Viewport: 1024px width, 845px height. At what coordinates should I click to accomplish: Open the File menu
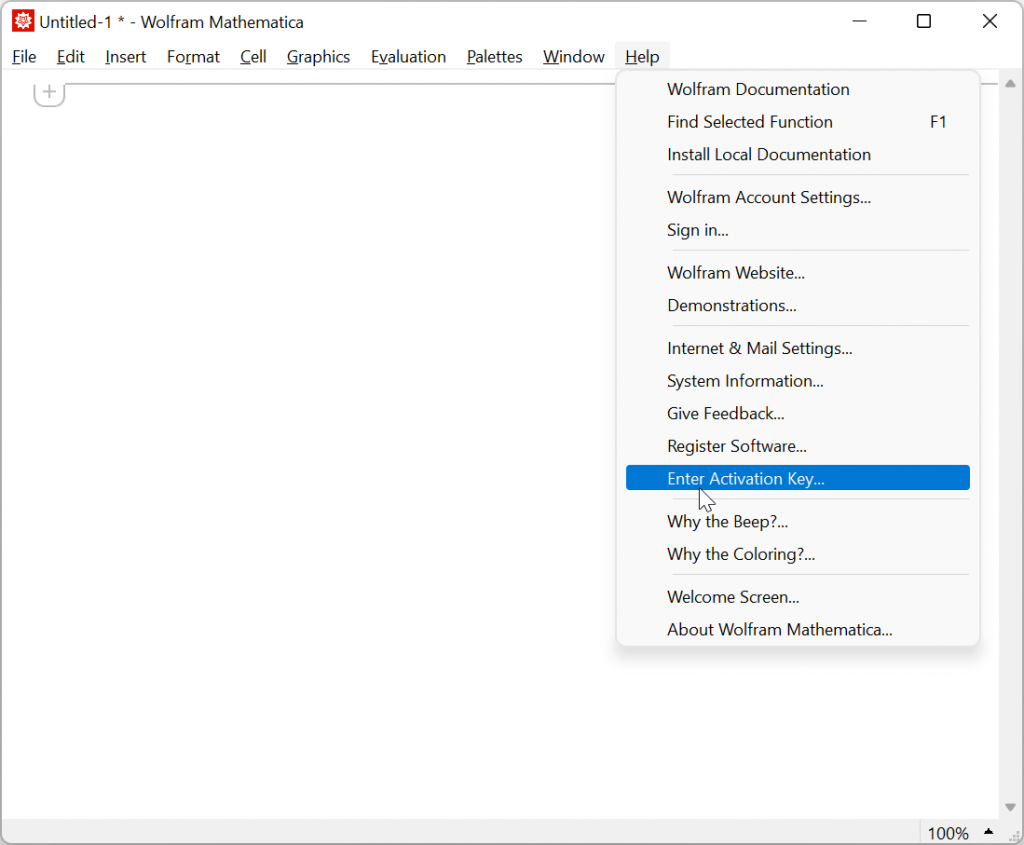(x=23, y=57)
